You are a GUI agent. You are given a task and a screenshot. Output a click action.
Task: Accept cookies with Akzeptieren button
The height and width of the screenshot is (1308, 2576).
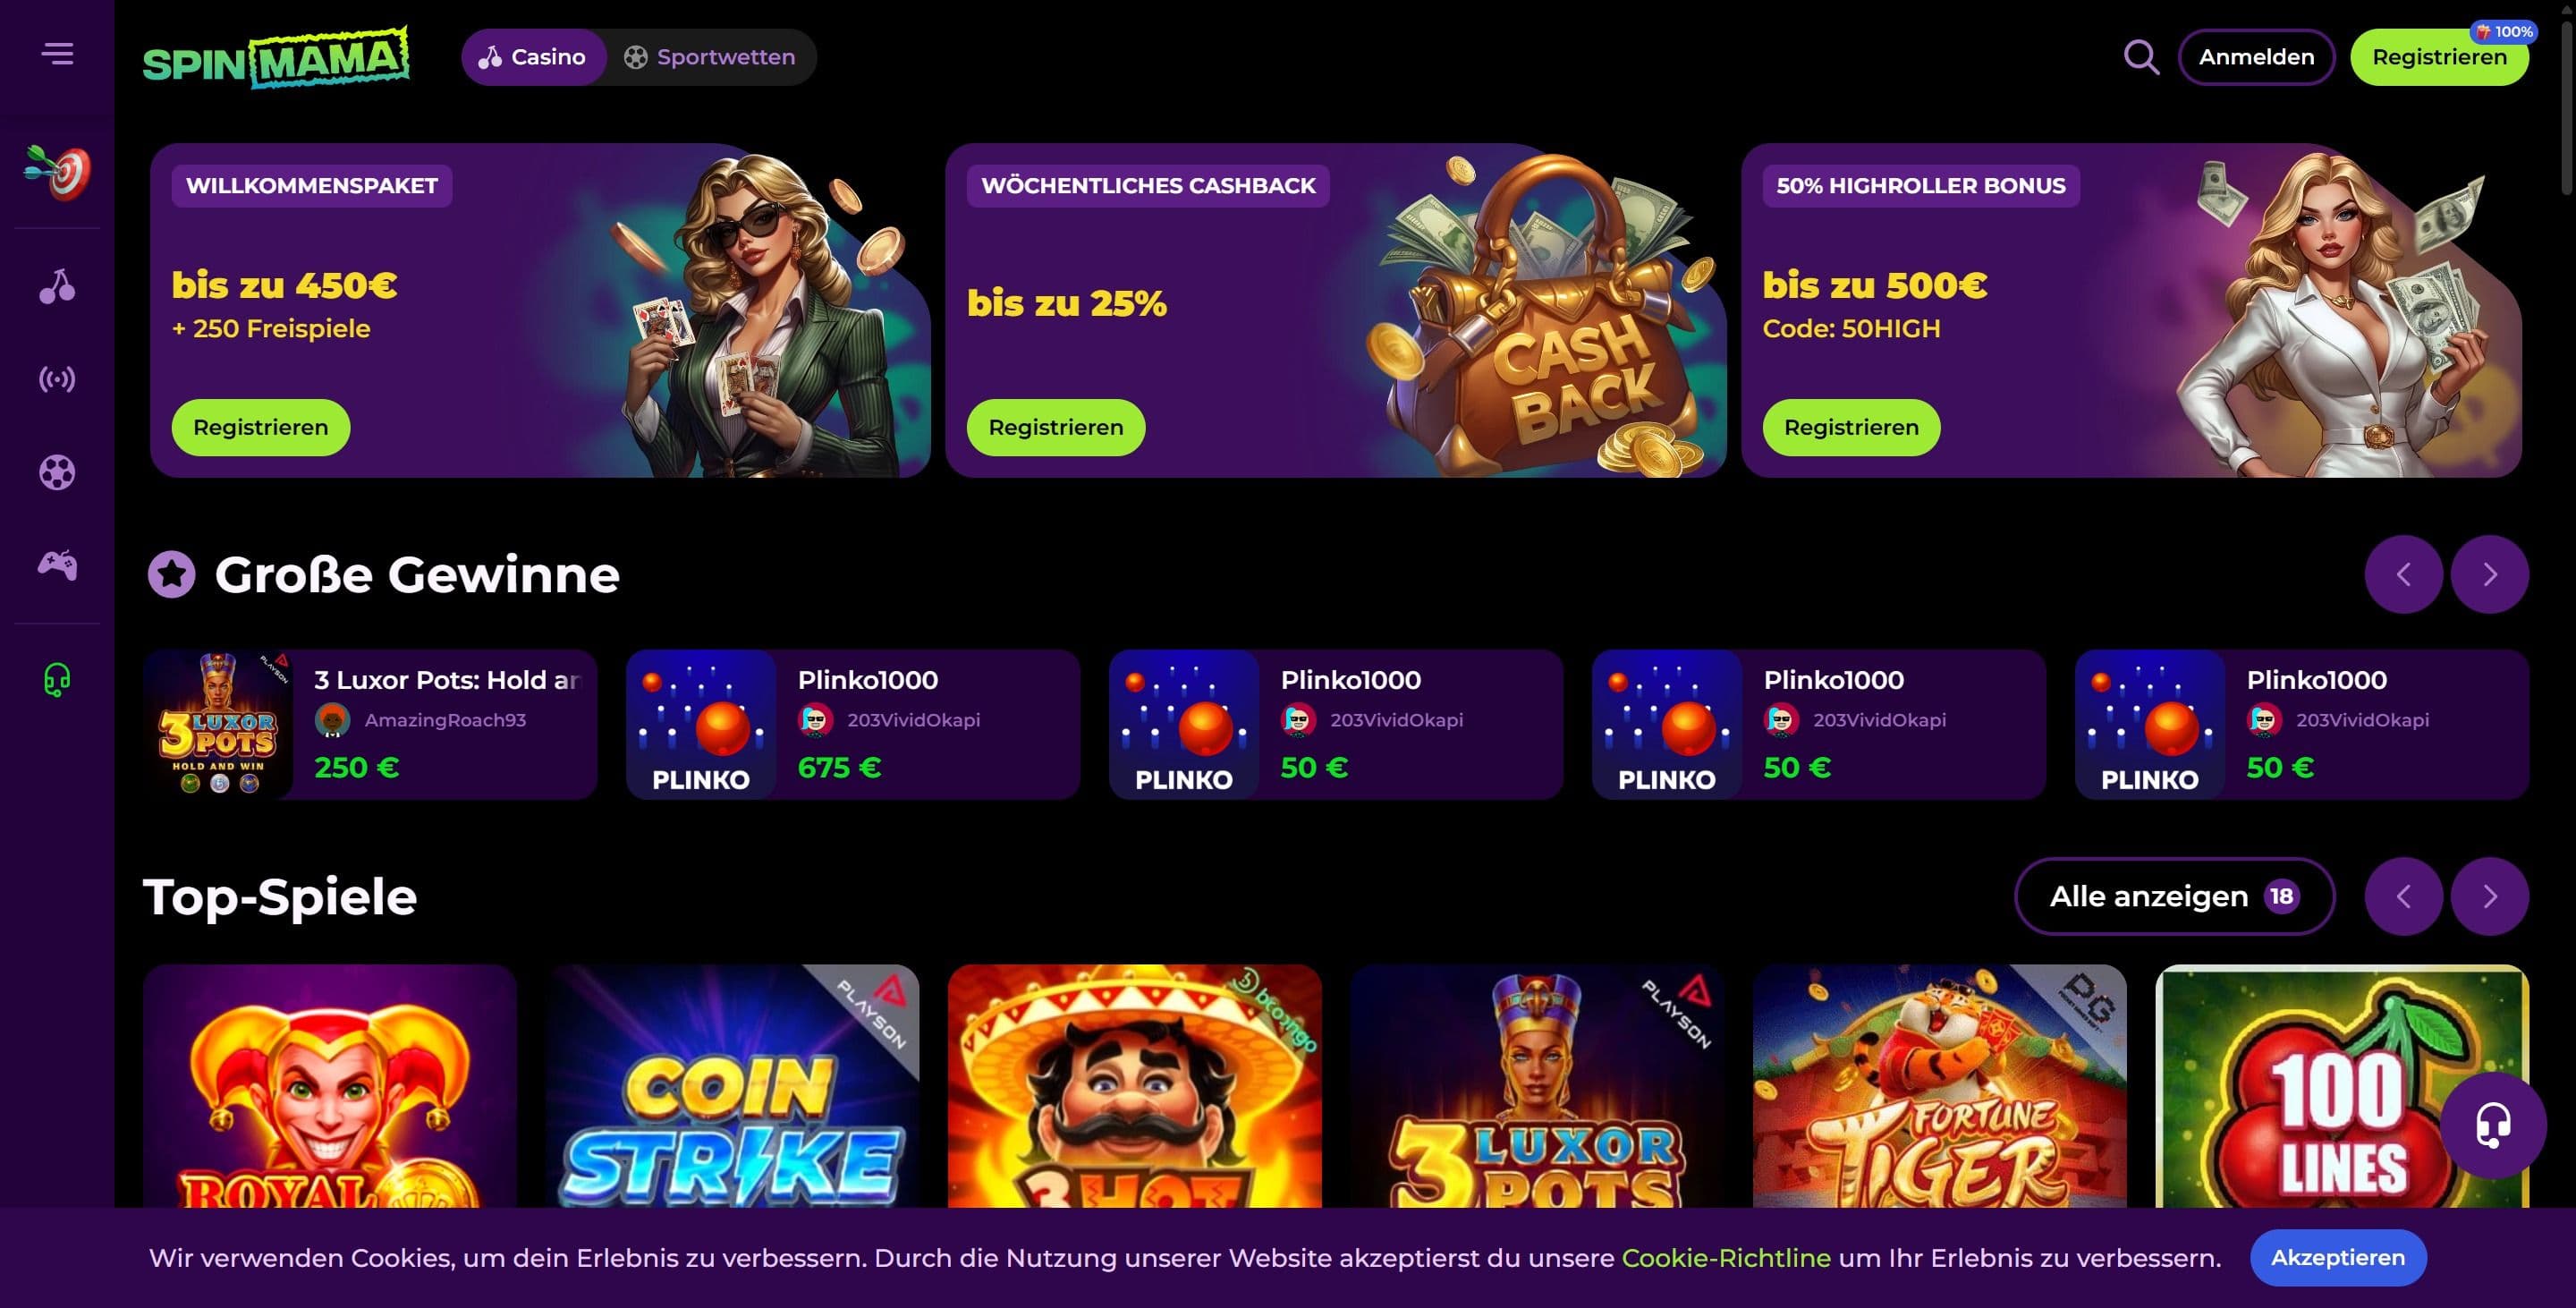(x=2338, y=1258)
